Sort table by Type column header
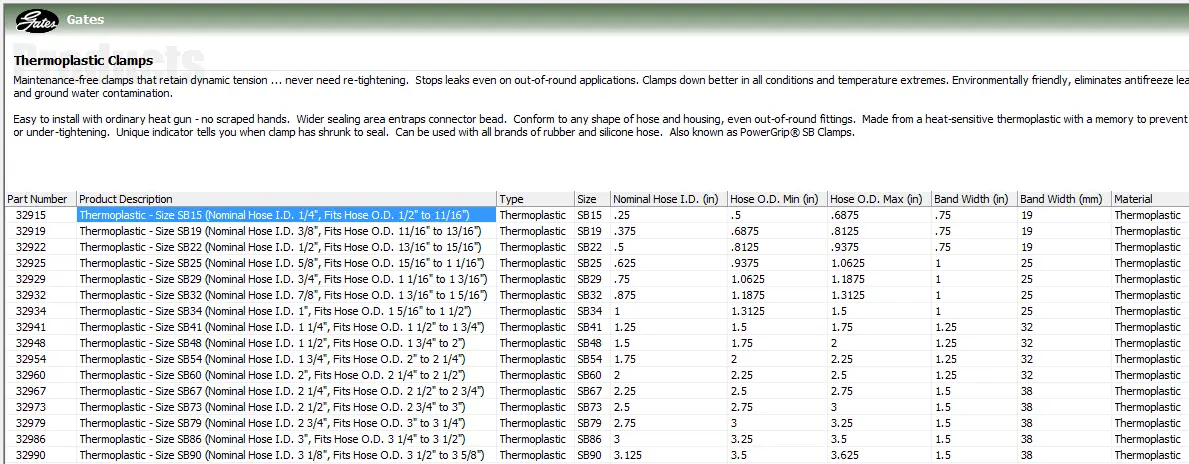1189x464 pixels. (535, 199)
